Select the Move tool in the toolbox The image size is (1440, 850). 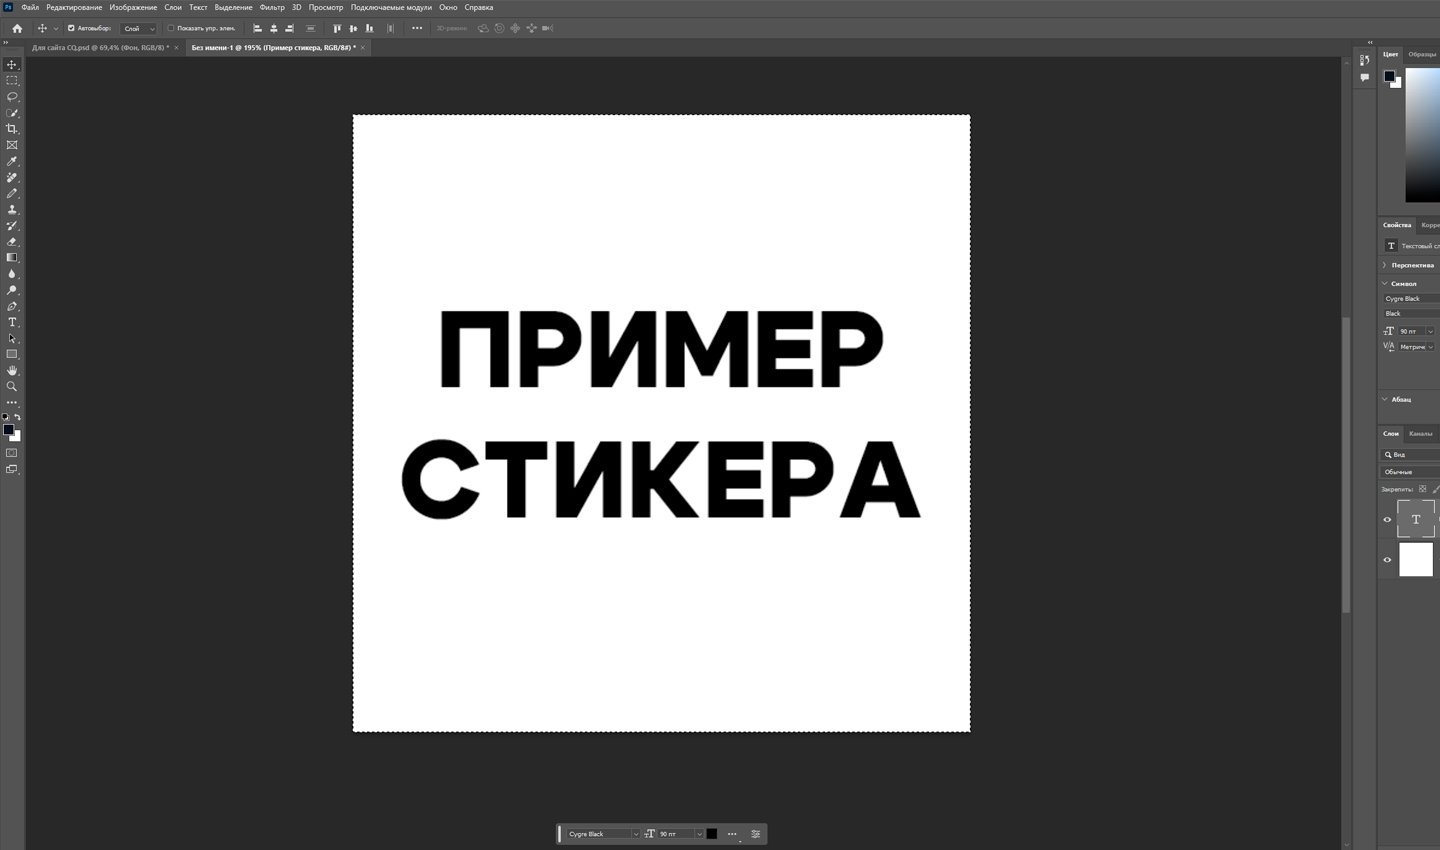12,64
